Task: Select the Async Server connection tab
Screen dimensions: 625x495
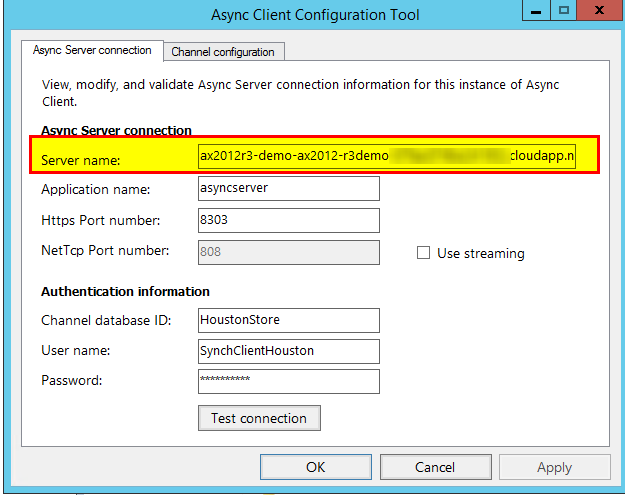Action: click(x=92, y=50)
